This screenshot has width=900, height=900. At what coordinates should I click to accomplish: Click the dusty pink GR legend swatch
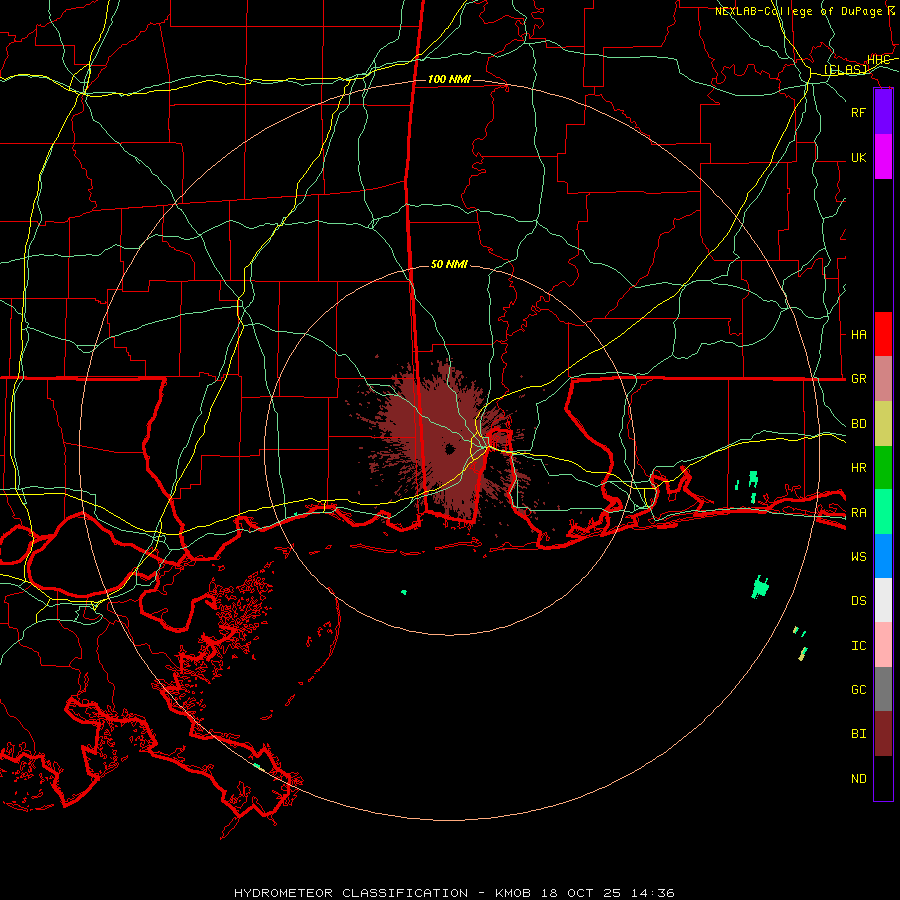[x=883, y=379]
